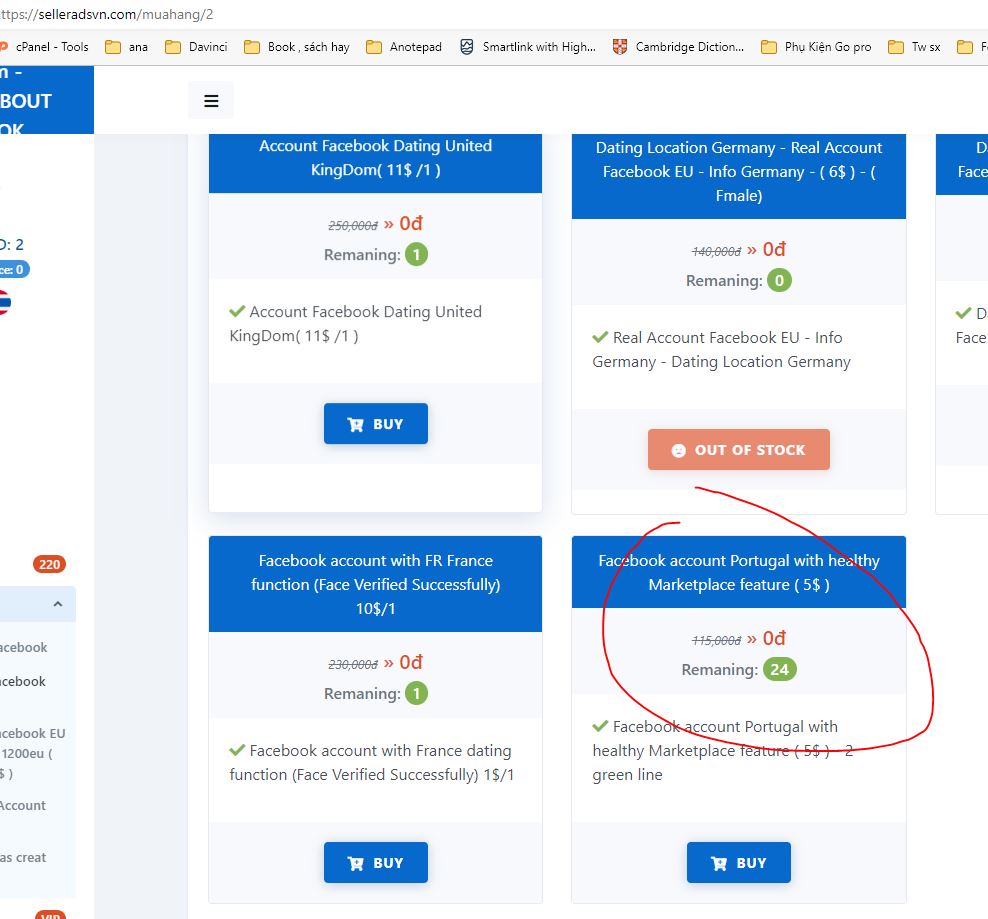The height and width of the screenshot is (919, 988).
Task: Open the Davinci bookmark folder
Action: (x=196, y=47)
